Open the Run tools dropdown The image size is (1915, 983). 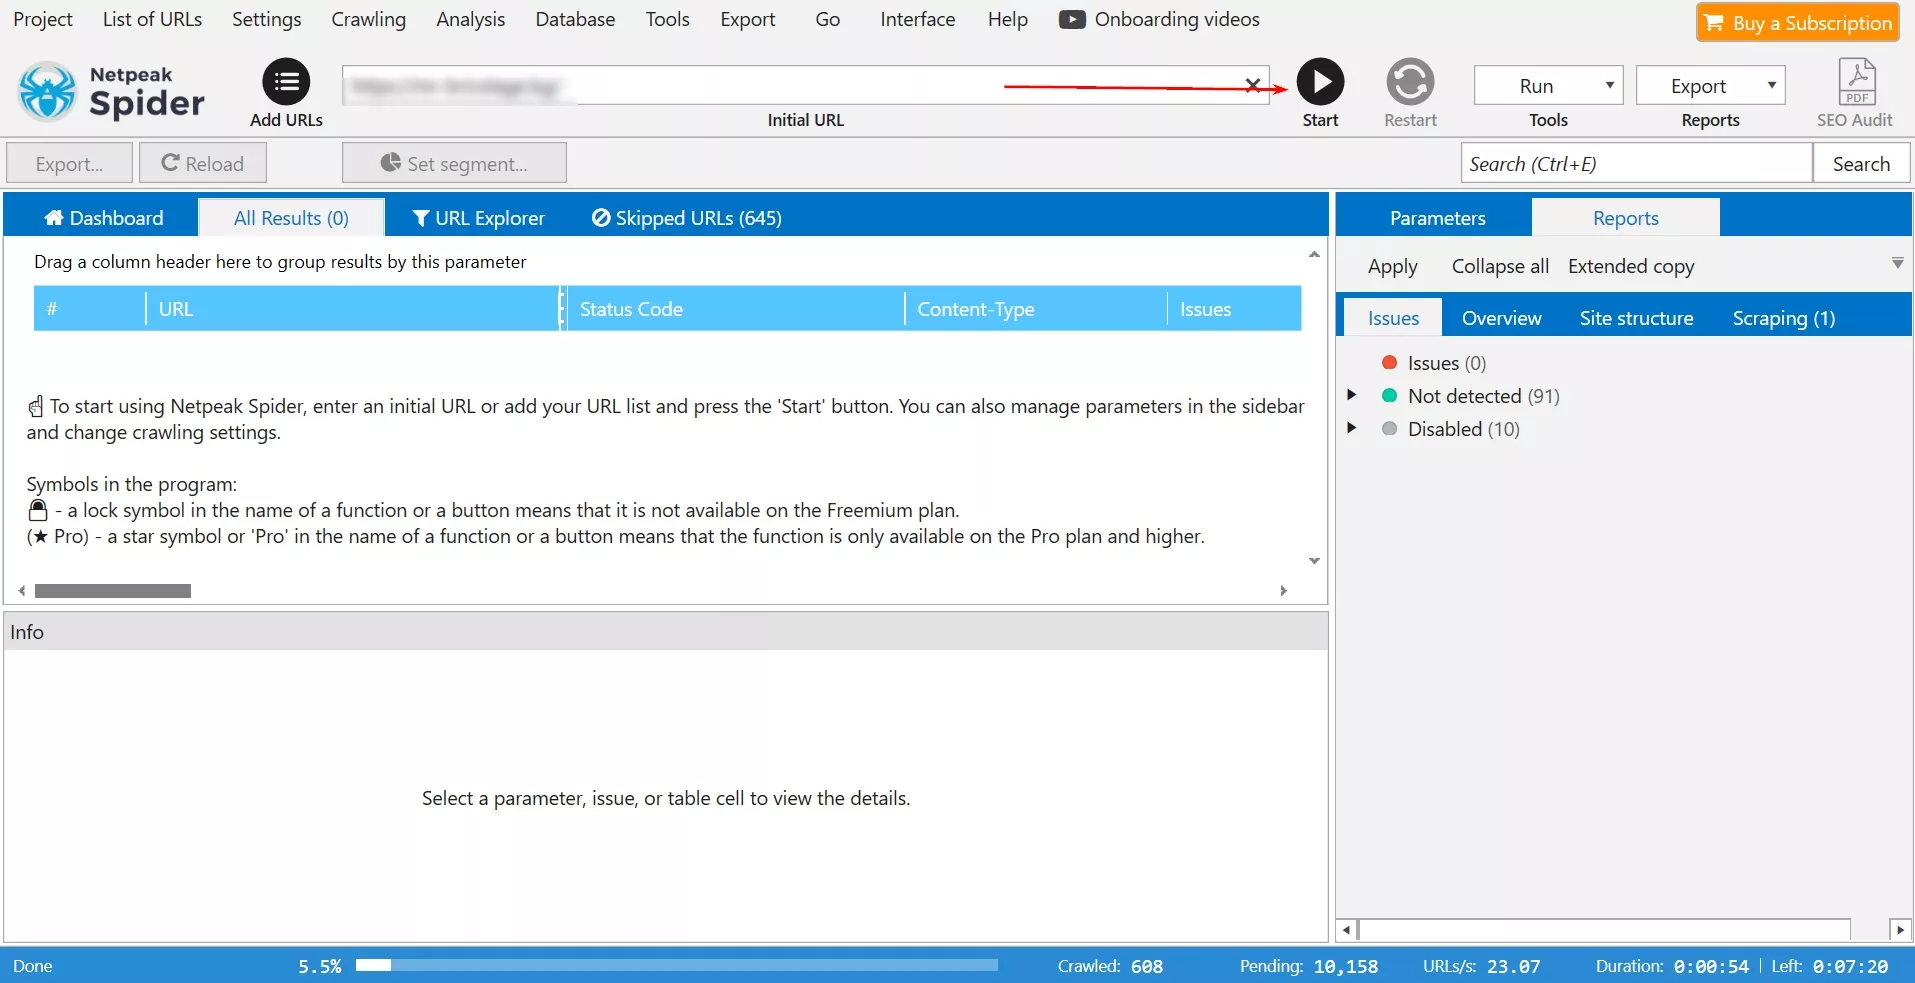1548,86
